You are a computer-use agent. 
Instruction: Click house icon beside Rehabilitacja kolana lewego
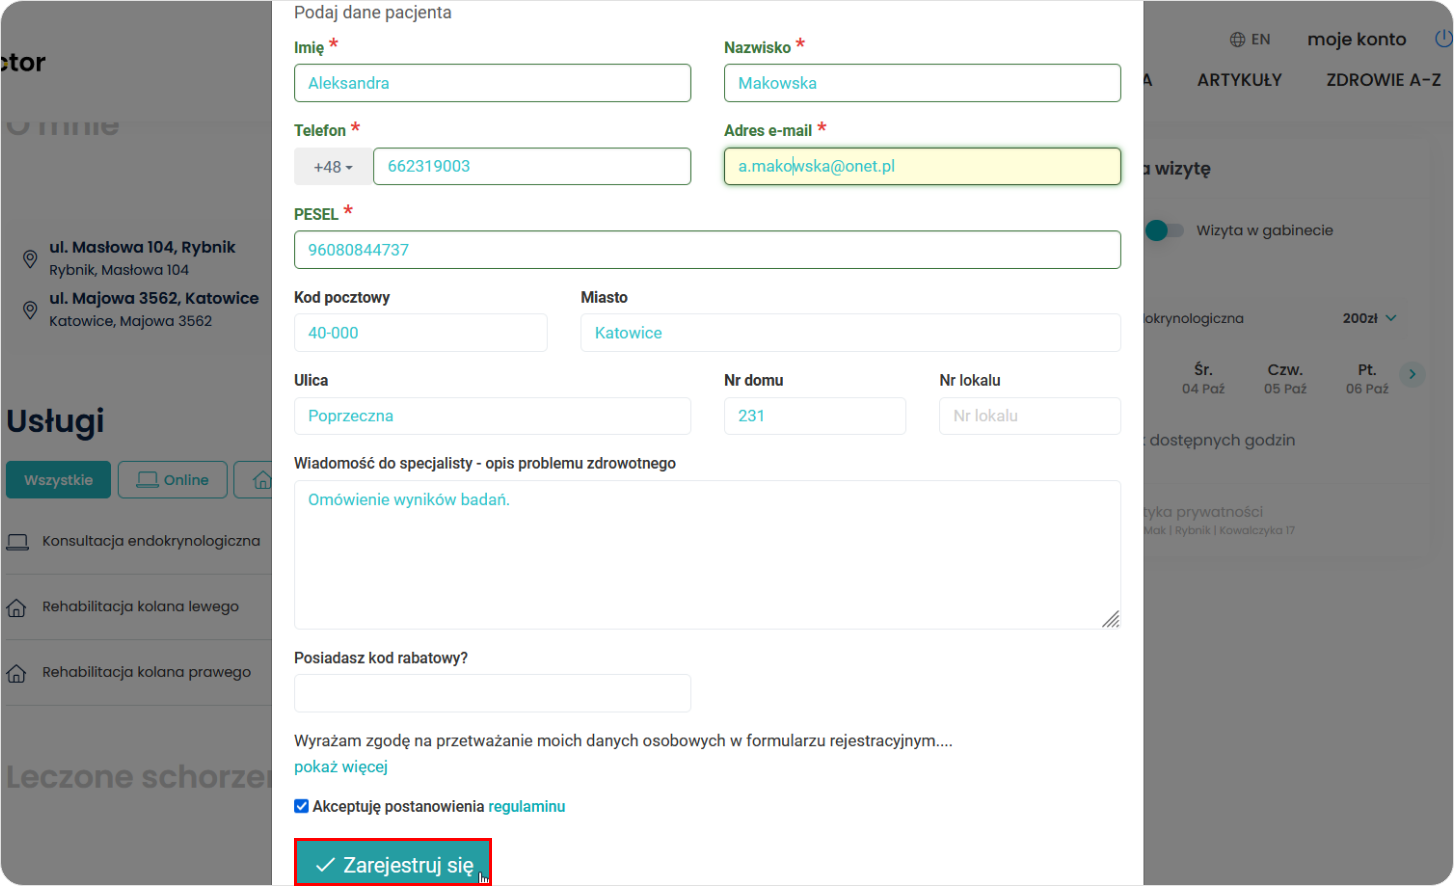(17, 608)
